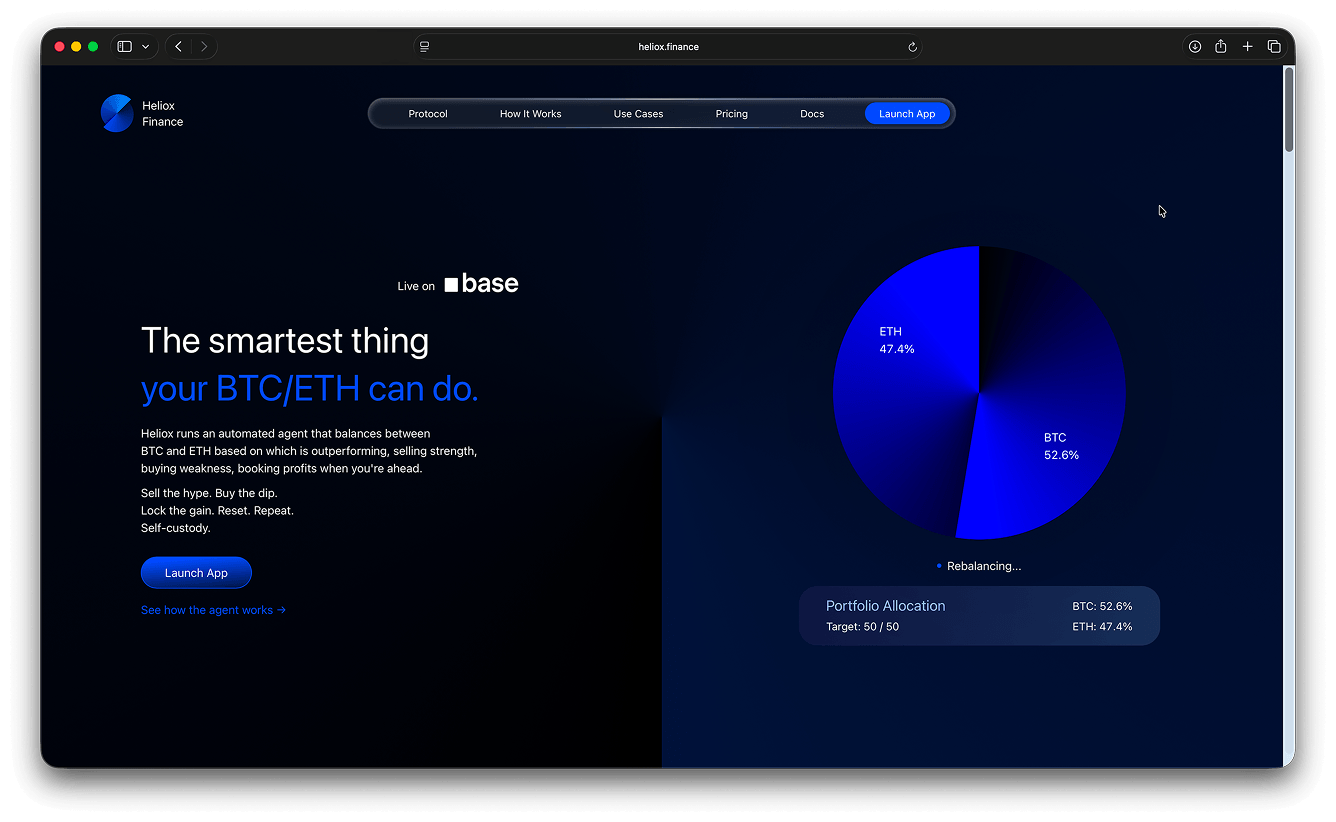Click the 'Sell the hype. Buy the dip.' line
Viewport: 1336px width, 822px height.
click(x=209, y=494)
